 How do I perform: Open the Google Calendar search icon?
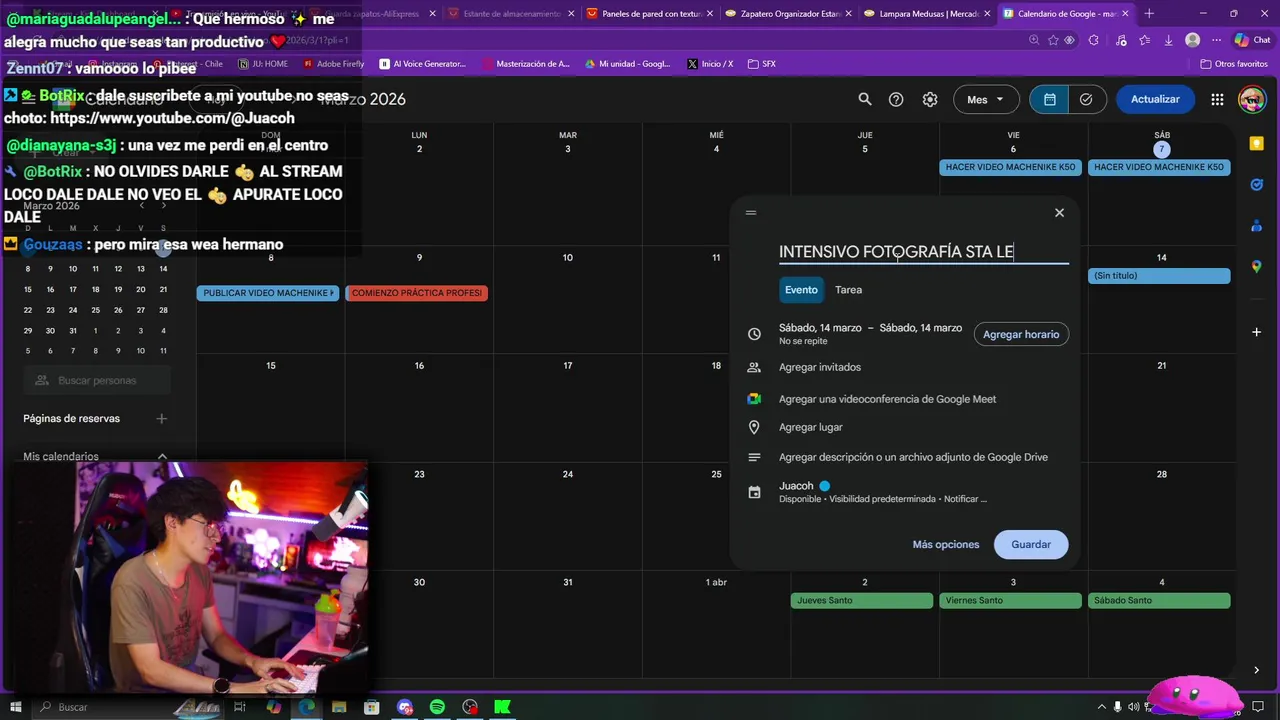coord(865,99)
